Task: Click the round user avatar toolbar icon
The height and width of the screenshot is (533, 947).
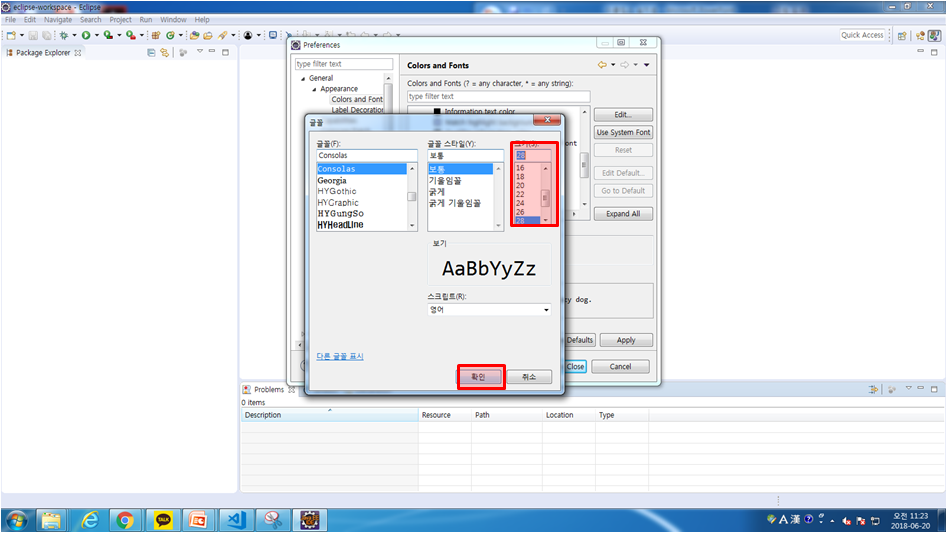Action: (x=248, y=36)
